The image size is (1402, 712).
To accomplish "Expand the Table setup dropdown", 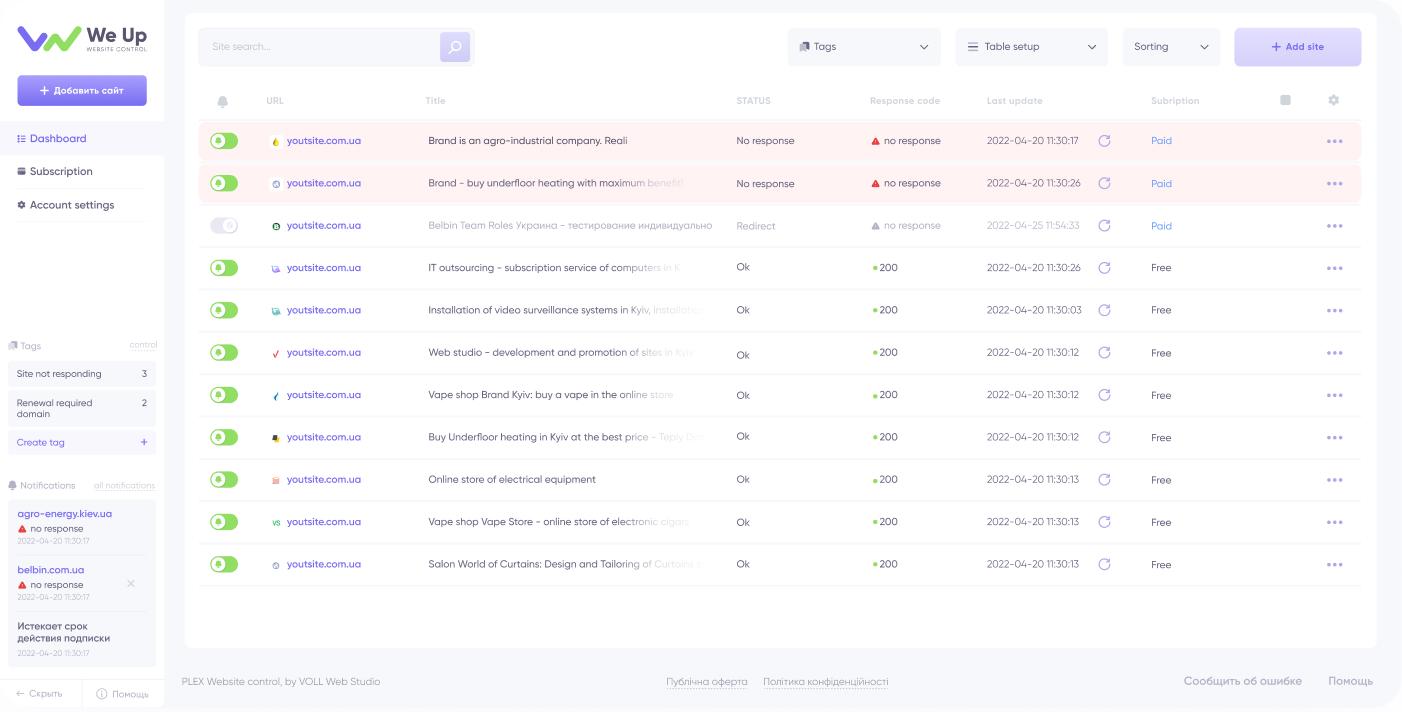I will click(x=1031, y=47).
